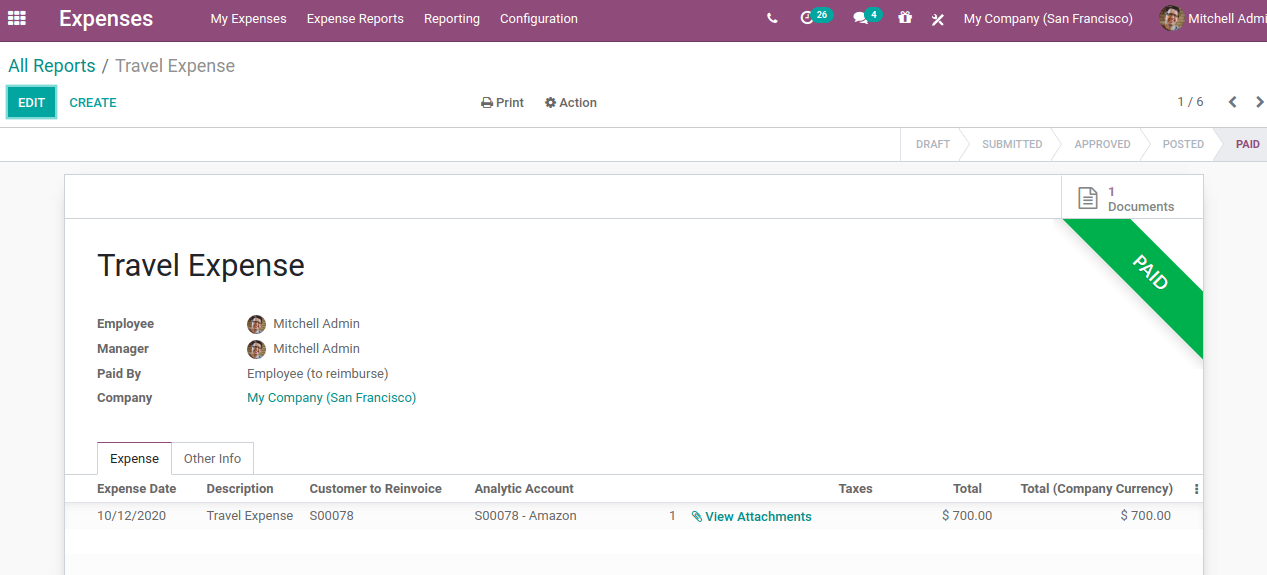Click the phone call icon
This screenshot has height=575, width=1267.
772,18
